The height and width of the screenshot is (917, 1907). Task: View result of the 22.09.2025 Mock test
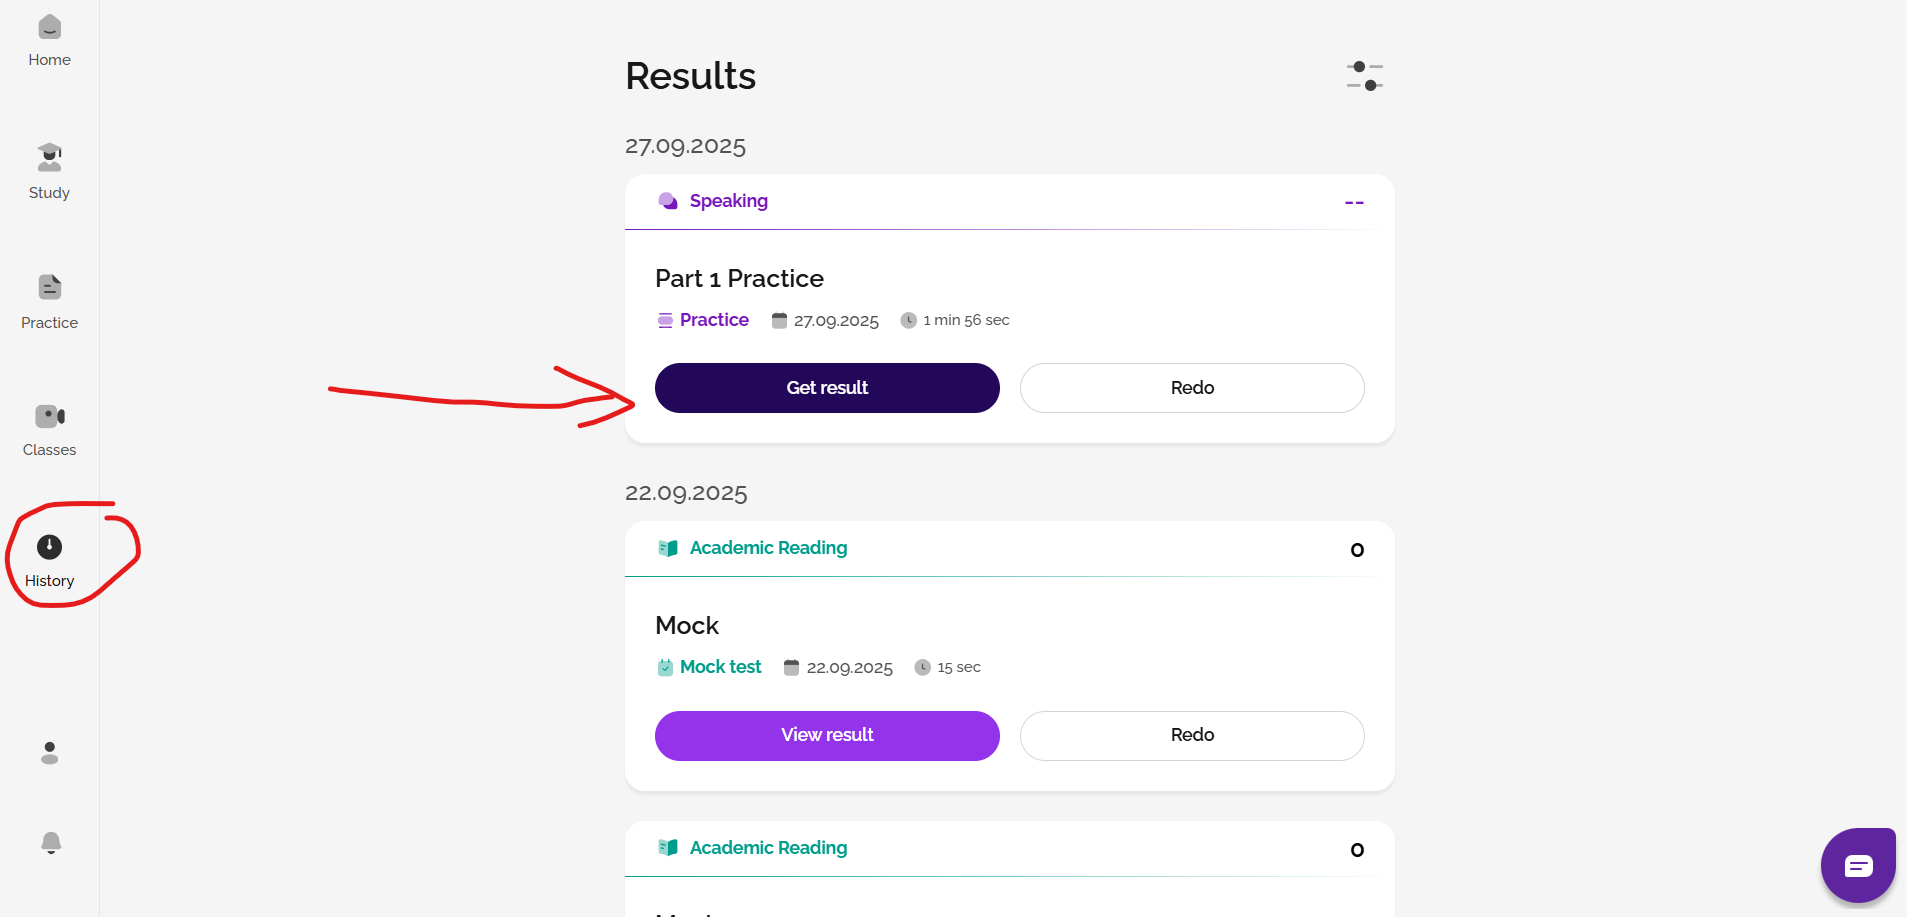(x=827, y=735)
